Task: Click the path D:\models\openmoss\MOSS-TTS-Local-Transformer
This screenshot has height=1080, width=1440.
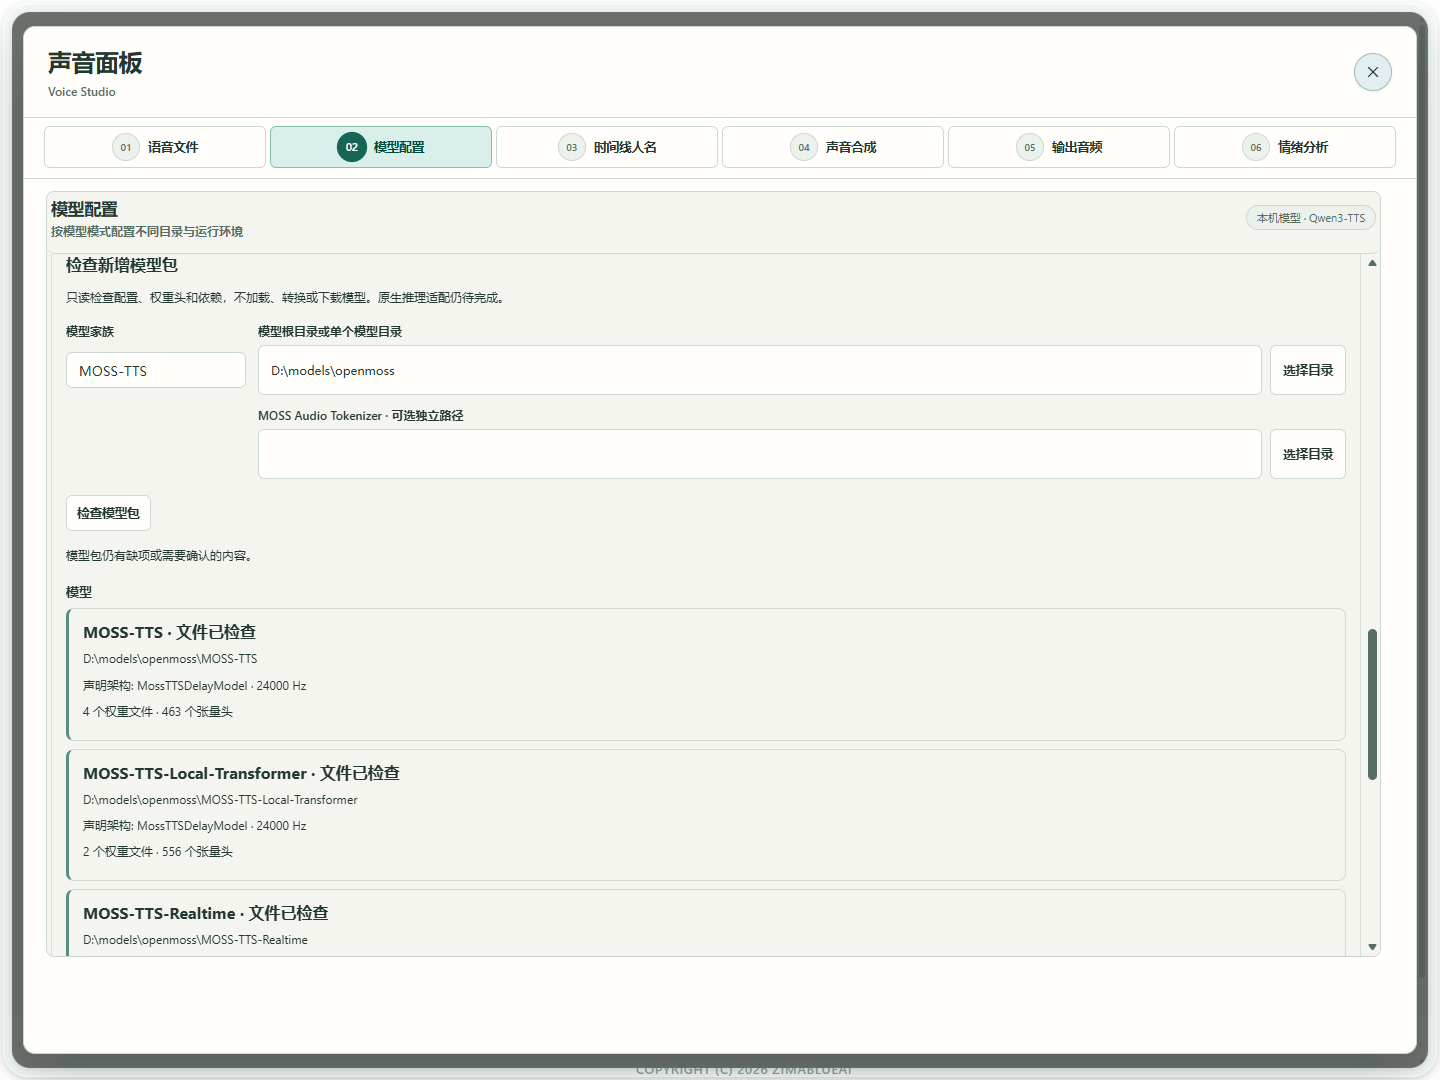Action: point(220,800)
